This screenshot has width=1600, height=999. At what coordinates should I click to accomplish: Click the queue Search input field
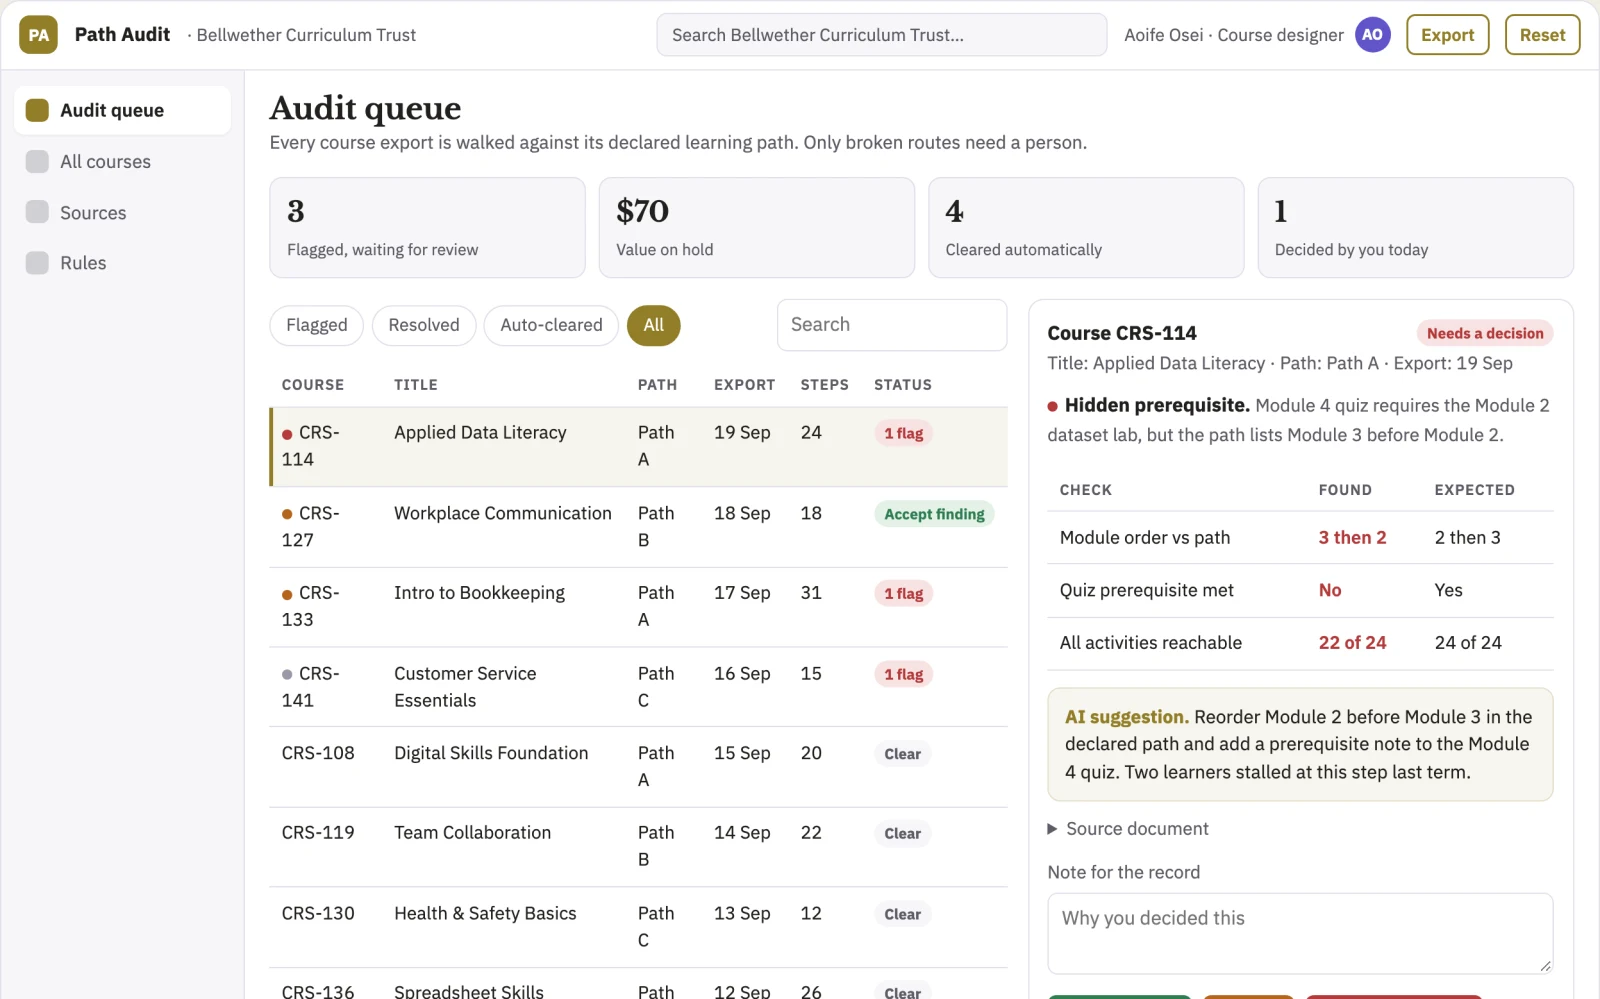pos(891,325)
